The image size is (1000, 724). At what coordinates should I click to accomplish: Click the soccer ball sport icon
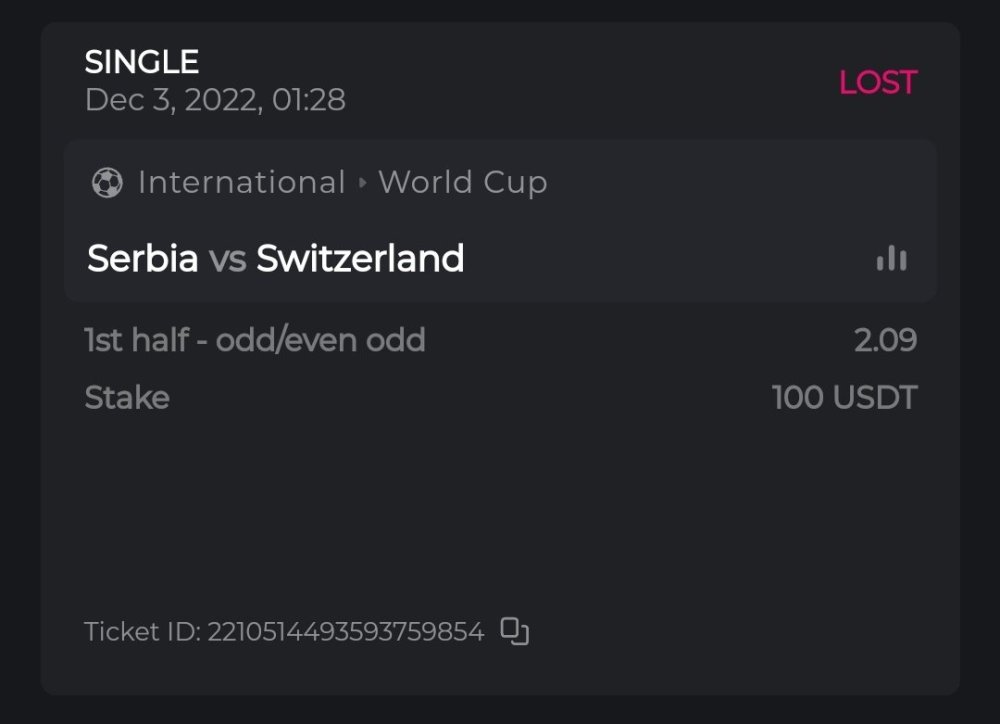[x=107, y=183]
